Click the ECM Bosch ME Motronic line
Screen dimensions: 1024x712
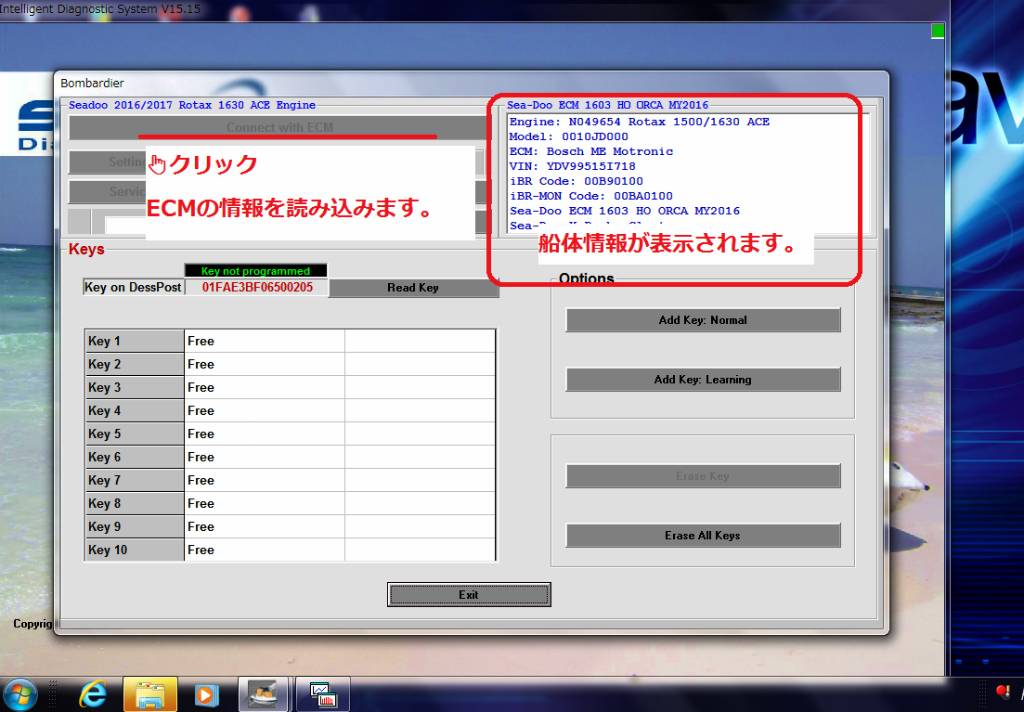coord(591,152)
